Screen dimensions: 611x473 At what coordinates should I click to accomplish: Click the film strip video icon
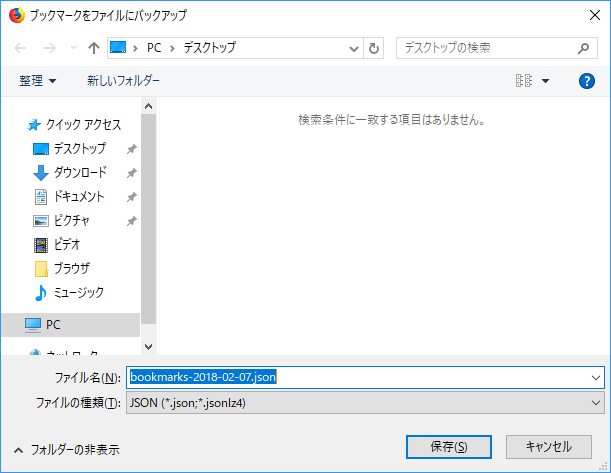coord(41,245)
